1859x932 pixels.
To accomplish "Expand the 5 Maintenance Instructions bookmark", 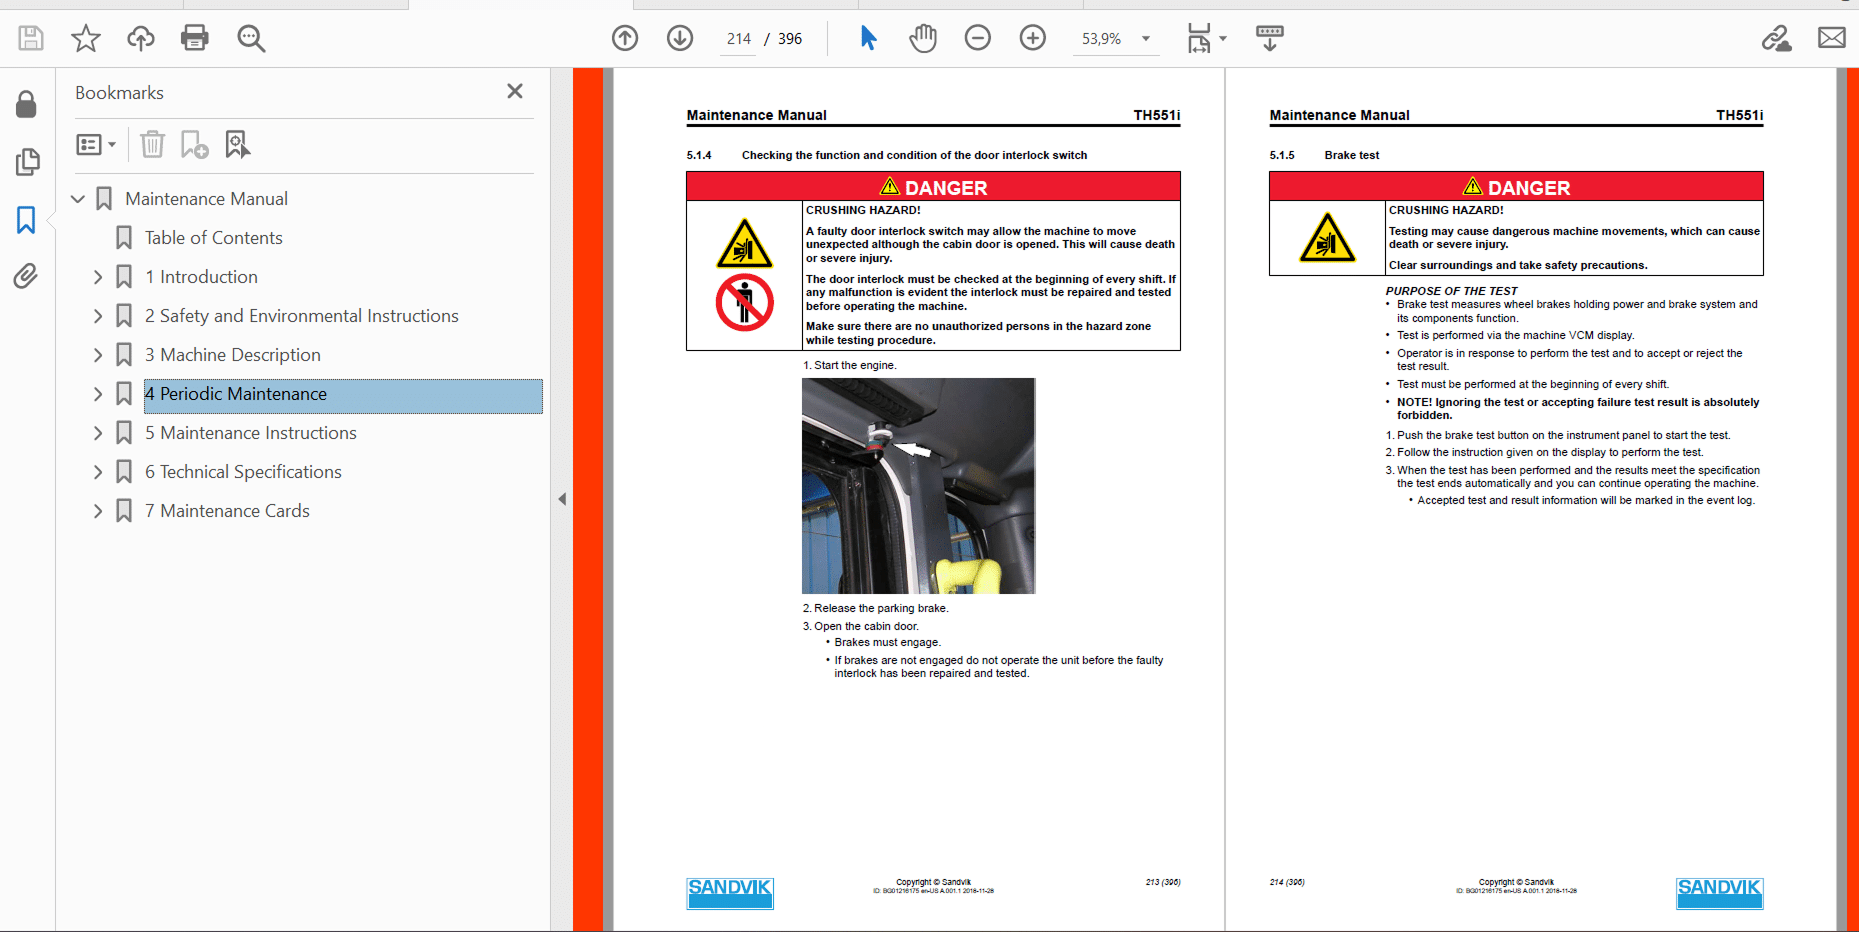I will point(98,433).
